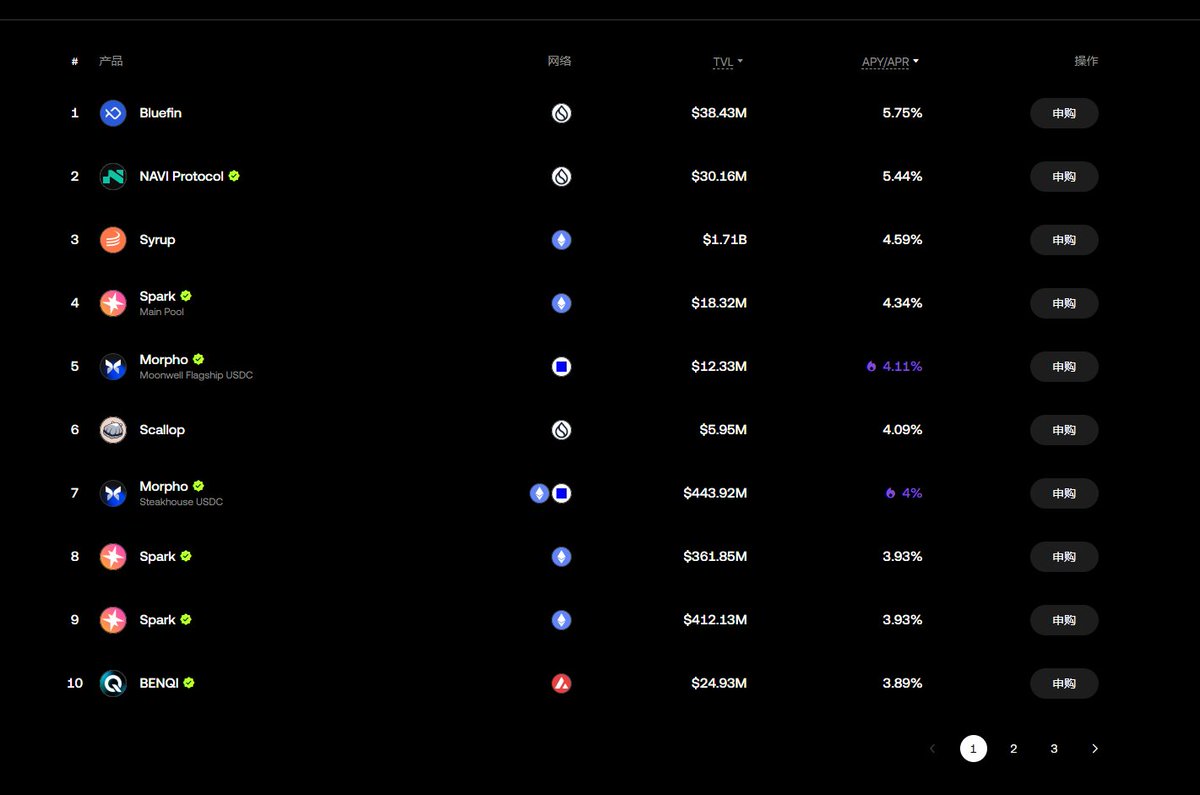The height and width of the screenshot is (795, 1200).
Task: Click the Spark logo in row 8
Action: pyautogui.click(x=113, y=556)
